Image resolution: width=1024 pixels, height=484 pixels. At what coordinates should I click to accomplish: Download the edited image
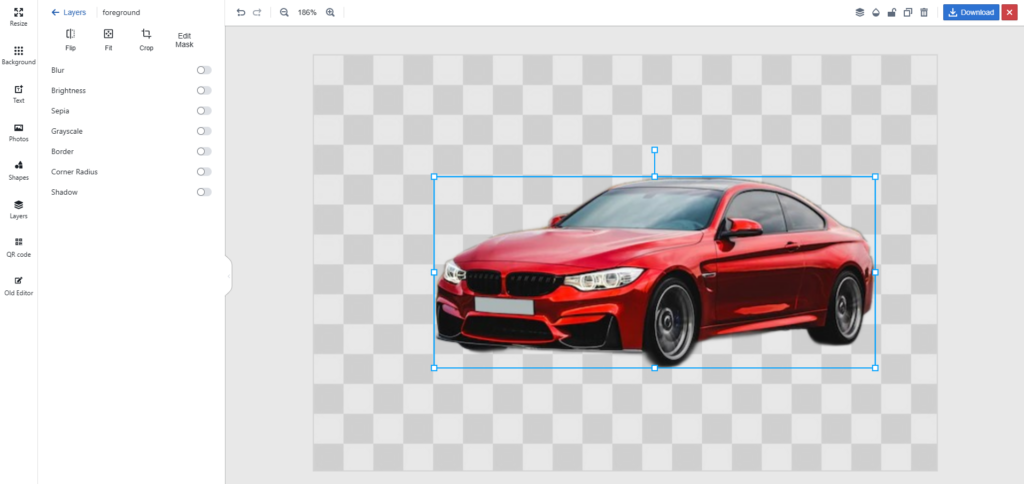[x=970, y=12]
